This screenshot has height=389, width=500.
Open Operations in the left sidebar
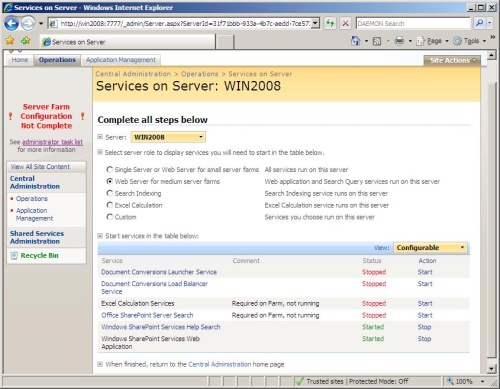(x=32, y=199)
